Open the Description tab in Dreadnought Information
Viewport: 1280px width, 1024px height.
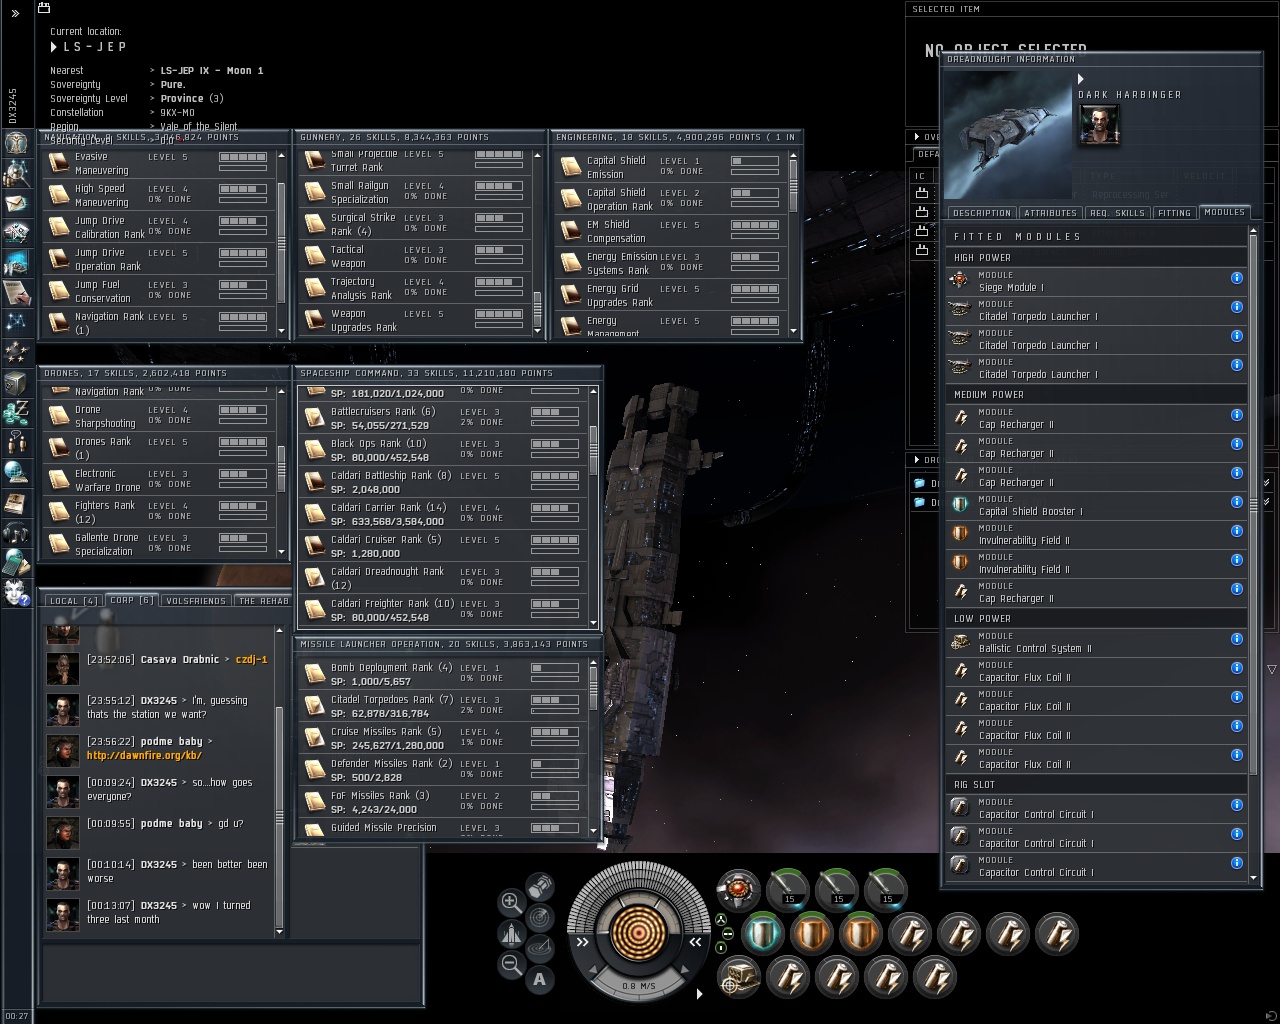pyautogui.click(x=982, y=213)
